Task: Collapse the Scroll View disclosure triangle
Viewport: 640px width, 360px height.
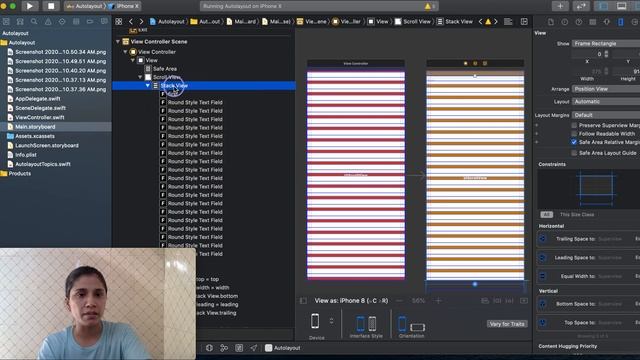Action: coord(140,77)
